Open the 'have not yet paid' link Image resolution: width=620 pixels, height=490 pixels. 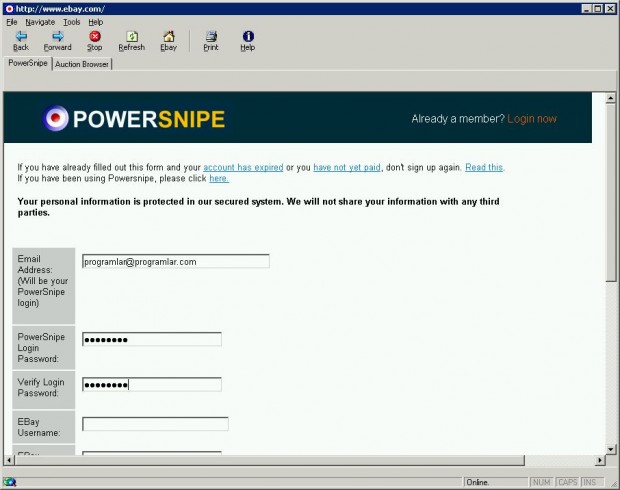(x=347, y=167)
